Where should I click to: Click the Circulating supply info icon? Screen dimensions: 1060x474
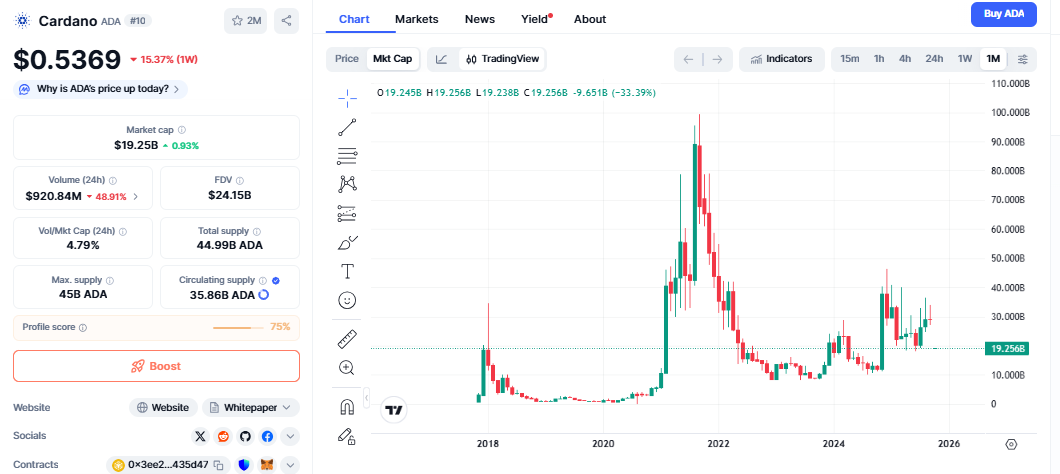pyautogui.click(x=263, y=280)
